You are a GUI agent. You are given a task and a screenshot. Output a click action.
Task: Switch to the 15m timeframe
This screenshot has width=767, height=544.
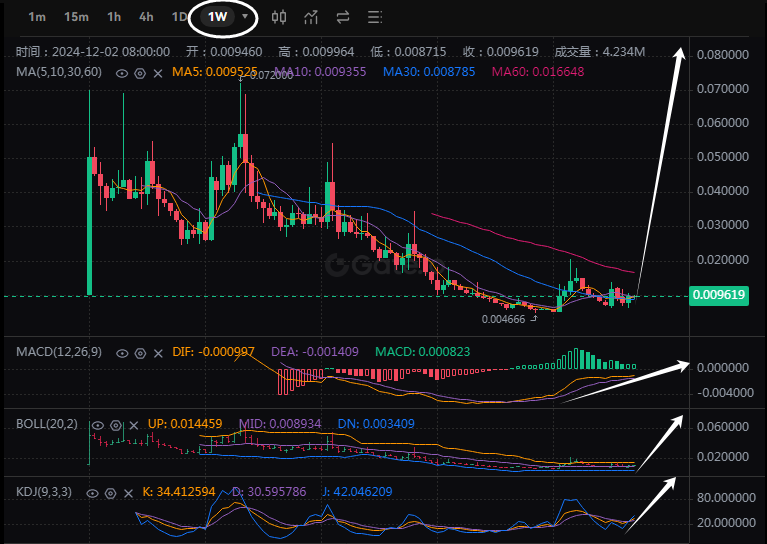coord(76,17)
